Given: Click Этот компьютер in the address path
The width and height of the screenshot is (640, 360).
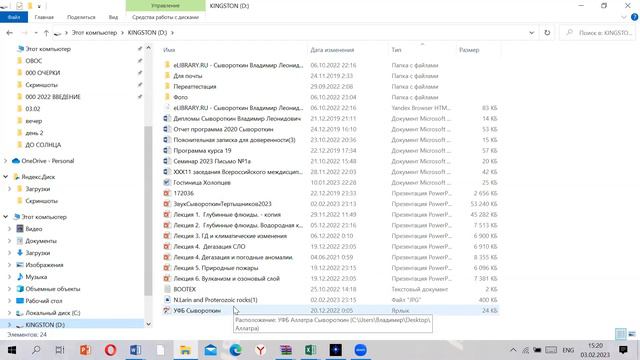Looking at the screenshot, I should pos(94,33).
